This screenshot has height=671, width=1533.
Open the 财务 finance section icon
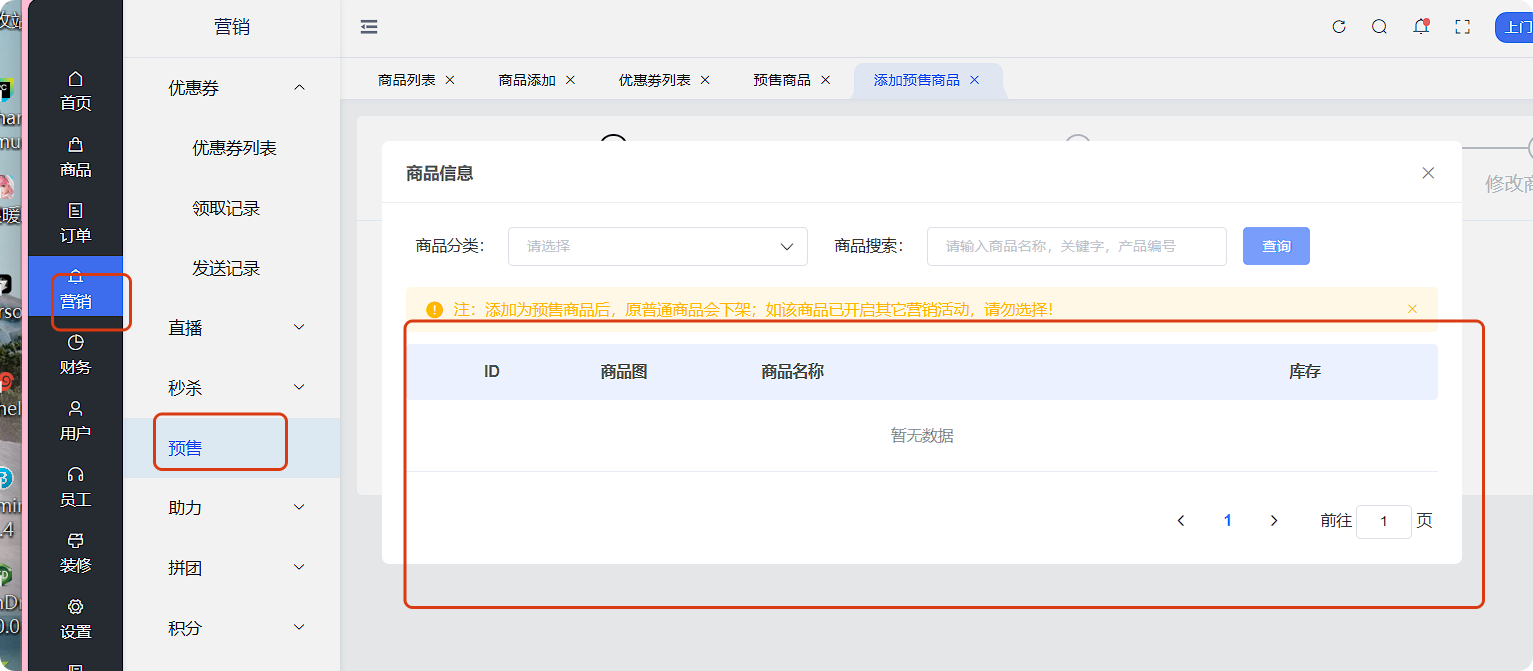pyautogui.click(x=75, y=343)
